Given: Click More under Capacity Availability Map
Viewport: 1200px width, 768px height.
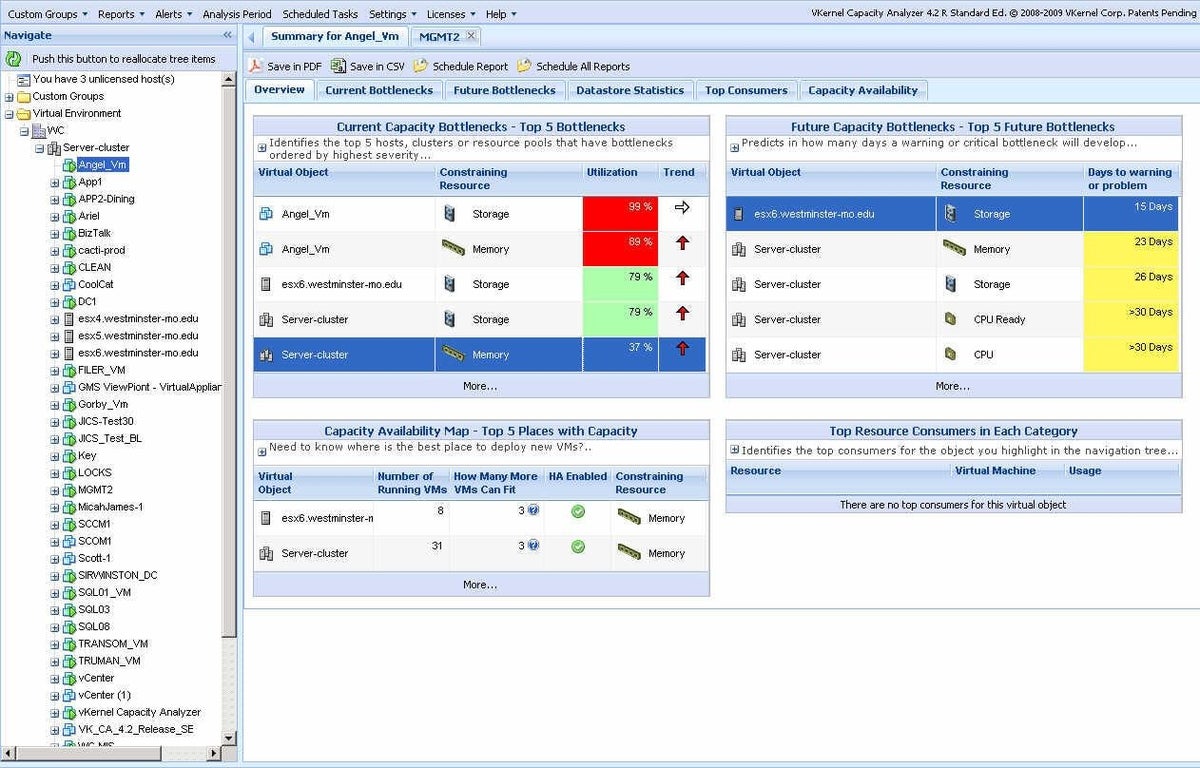Looking at the screenshot, I should coord(480,584).
